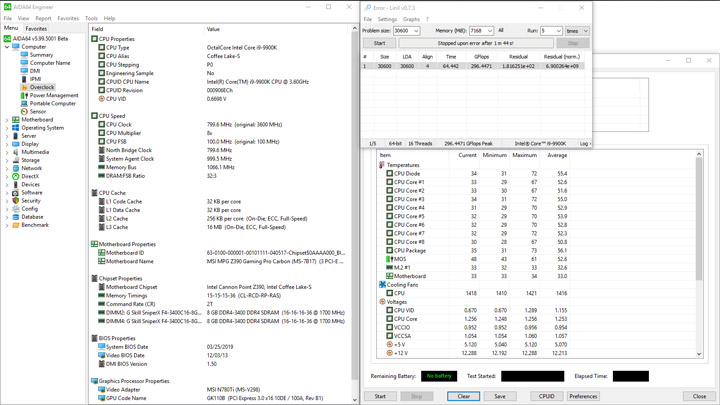The height and width of the screenshot is (405, 720).
Task: Click the Value column header in AIDA64
Action: 213,29
